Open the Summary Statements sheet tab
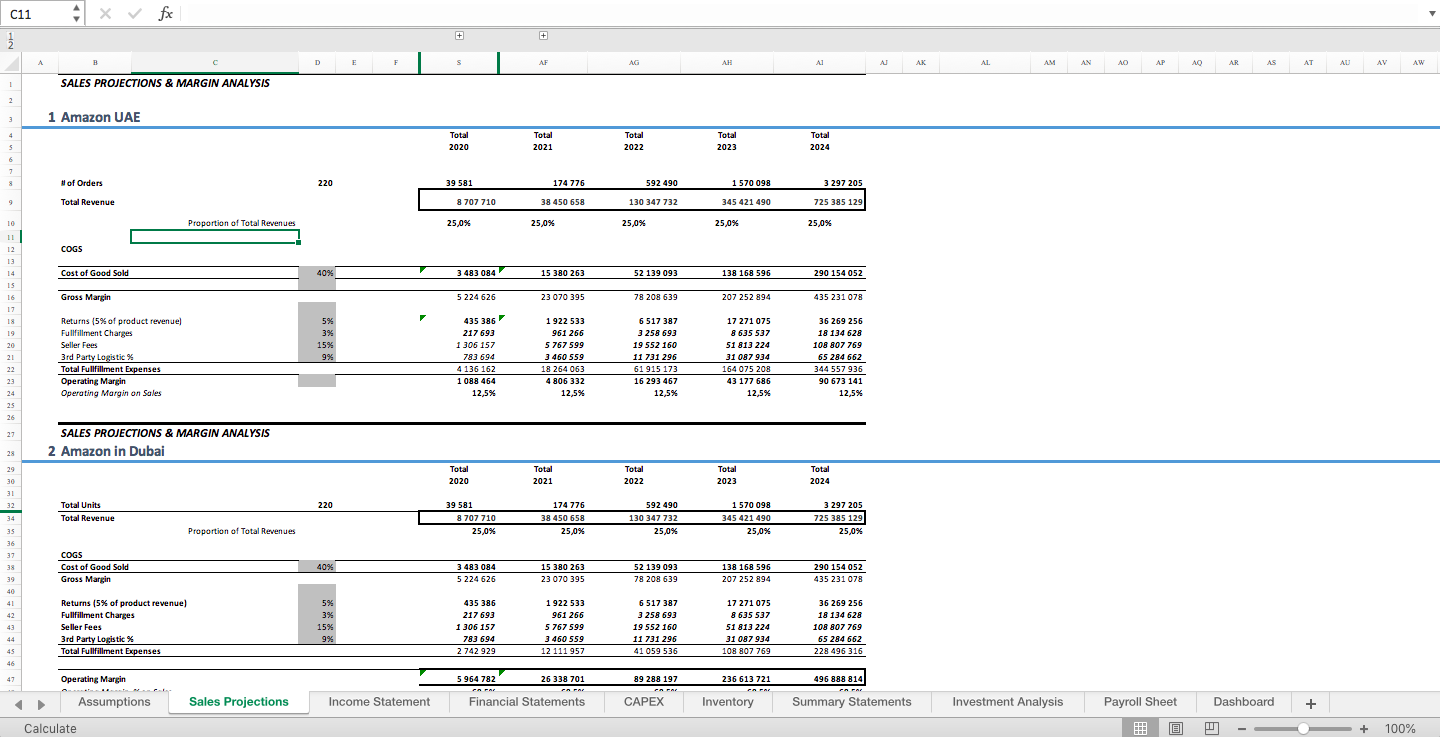Screen dimensions: 1440x737 coord(852,702)
